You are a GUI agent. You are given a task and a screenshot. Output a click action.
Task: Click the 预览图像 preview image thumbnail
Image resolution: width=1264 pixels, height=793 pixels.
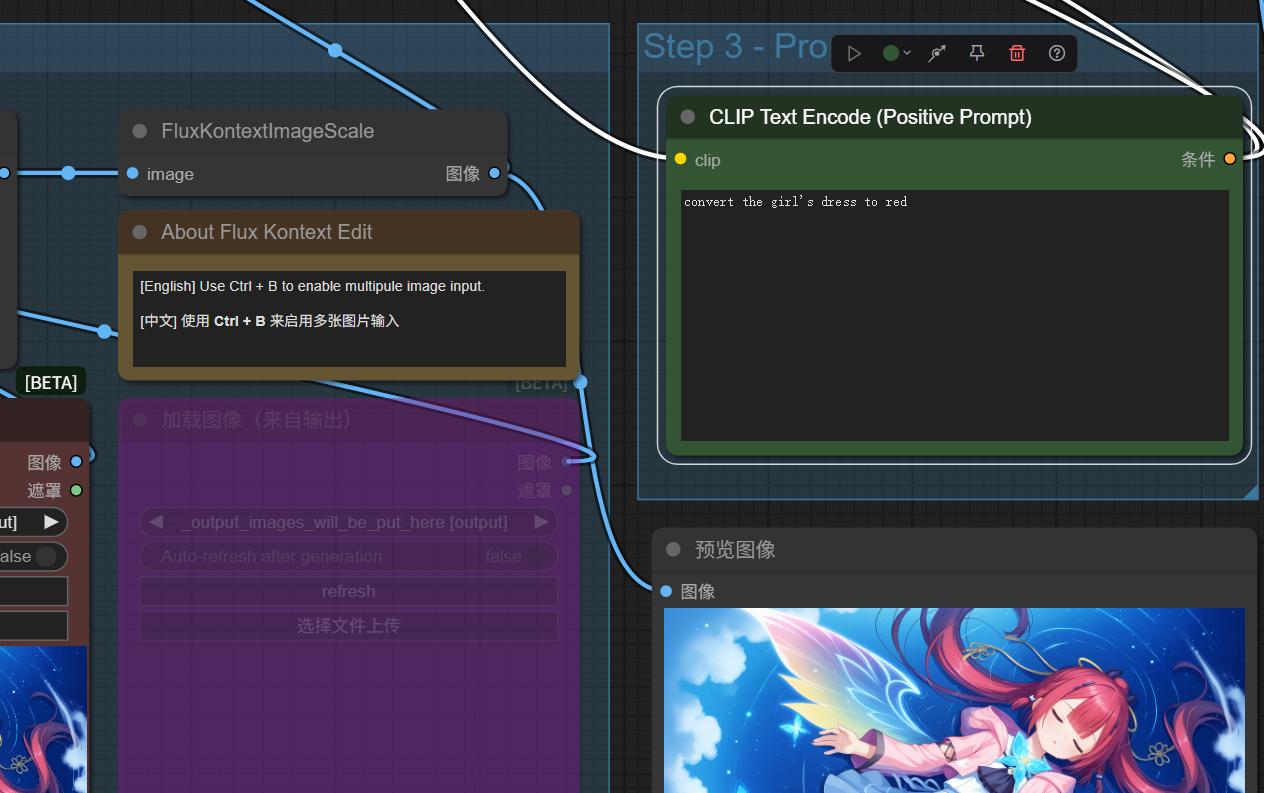(954, 700)
